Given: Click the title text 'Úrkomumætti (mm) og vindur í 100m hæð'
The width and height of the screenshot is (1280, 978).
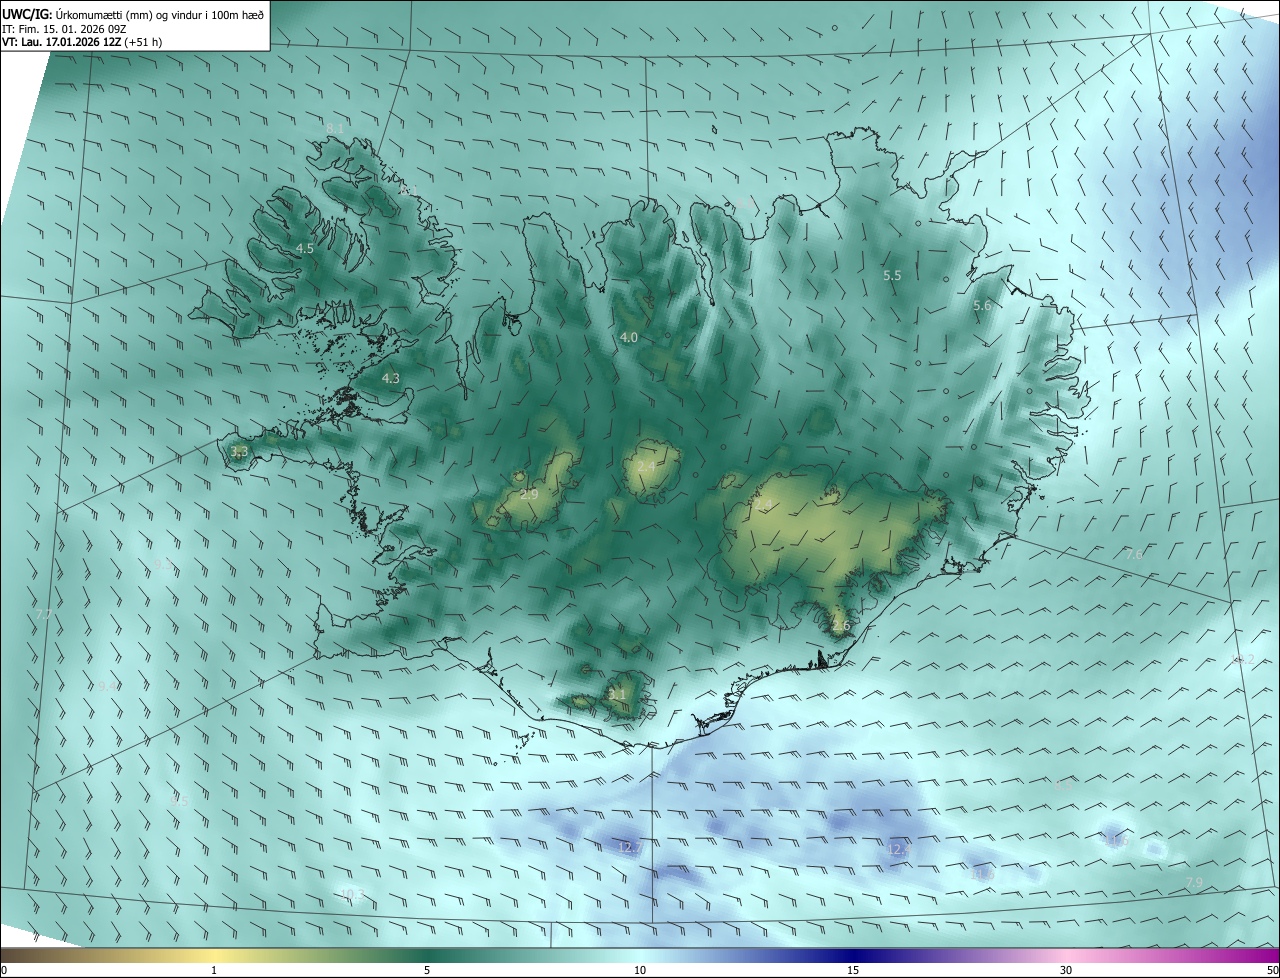Looking at the screenshot, I should 160,13.
